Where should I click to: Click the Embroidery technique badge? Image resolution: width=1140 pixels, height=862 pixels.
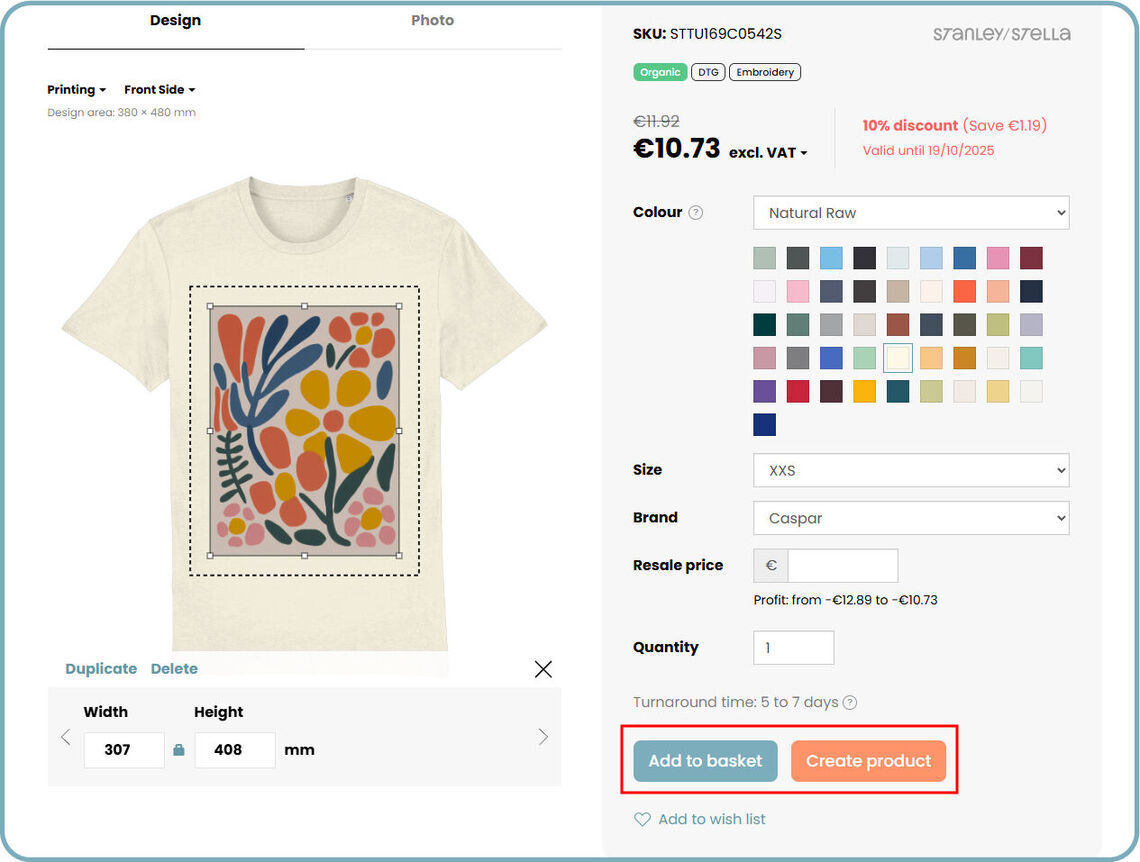[x=765, y=72]
